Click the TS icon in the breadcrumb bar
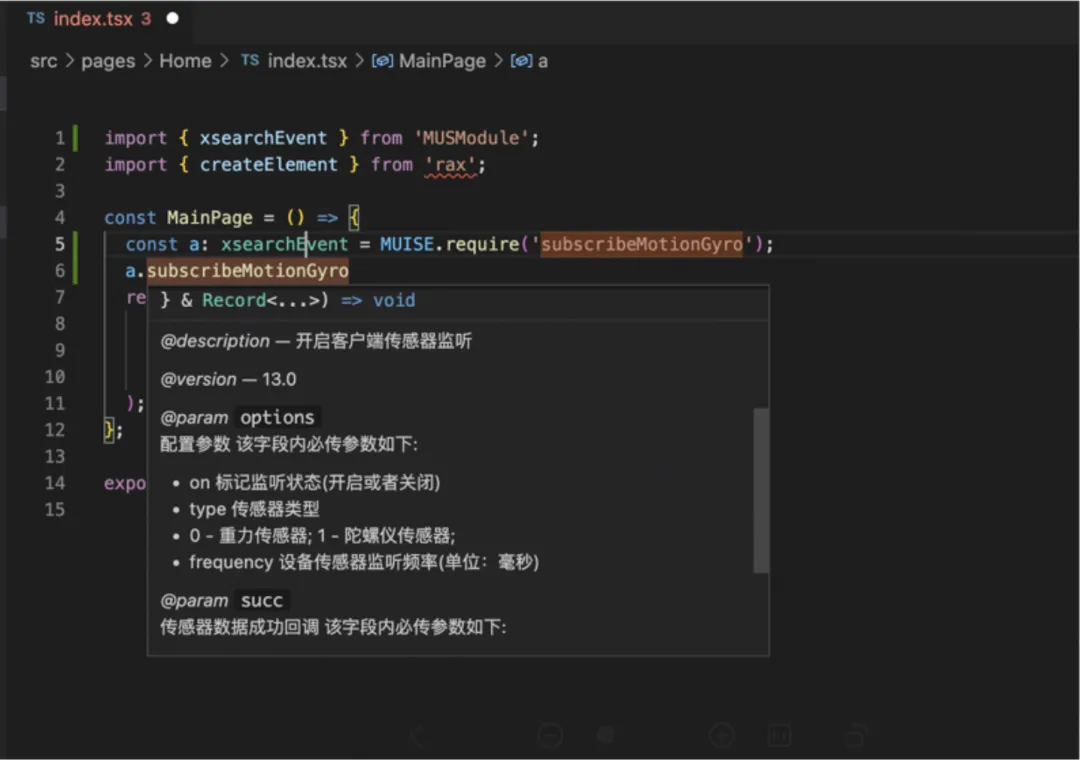The height and width of the screenshot is (760, 1080). click(250, 61)
